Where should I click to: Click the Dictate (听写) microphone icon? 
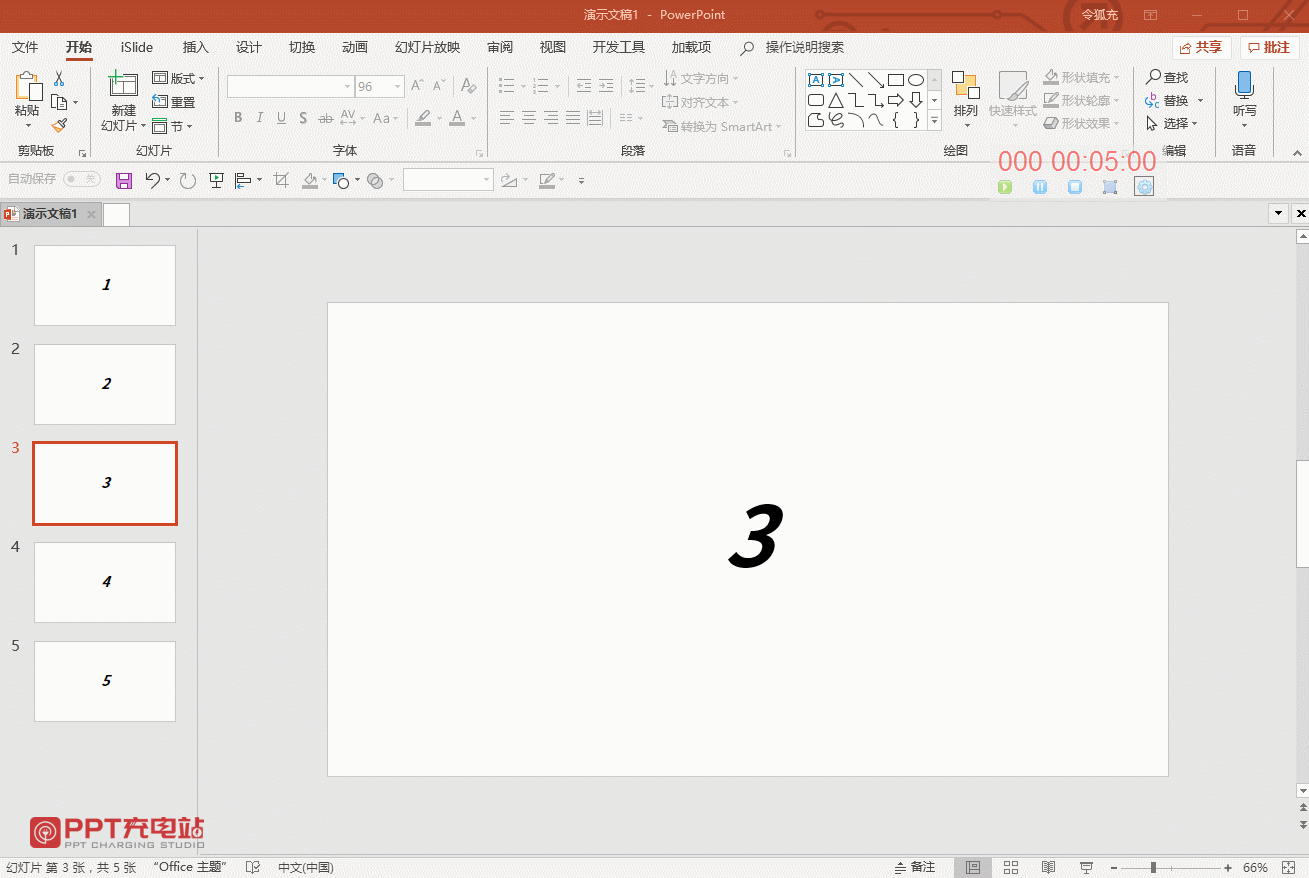coord(1244,85)
